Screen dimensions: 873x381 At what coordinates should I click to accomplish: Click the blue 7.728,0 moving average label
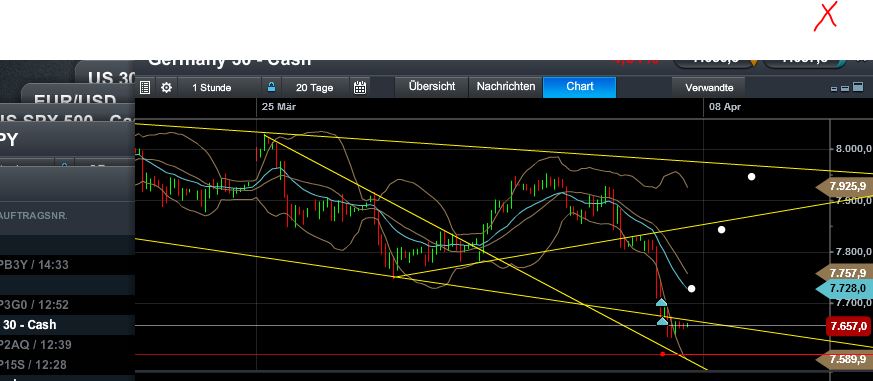(x=844, y=288)
